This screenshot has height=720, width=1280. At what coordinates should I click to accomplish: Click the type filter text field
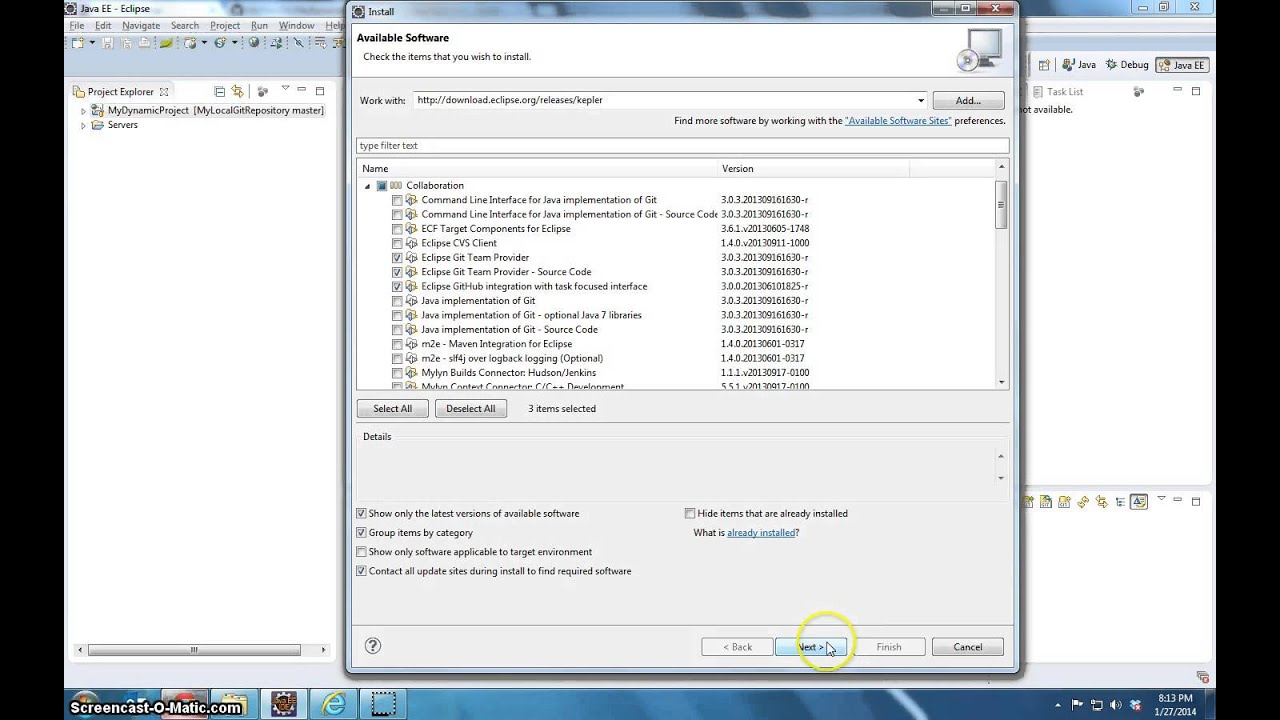(x=682, y=146)
